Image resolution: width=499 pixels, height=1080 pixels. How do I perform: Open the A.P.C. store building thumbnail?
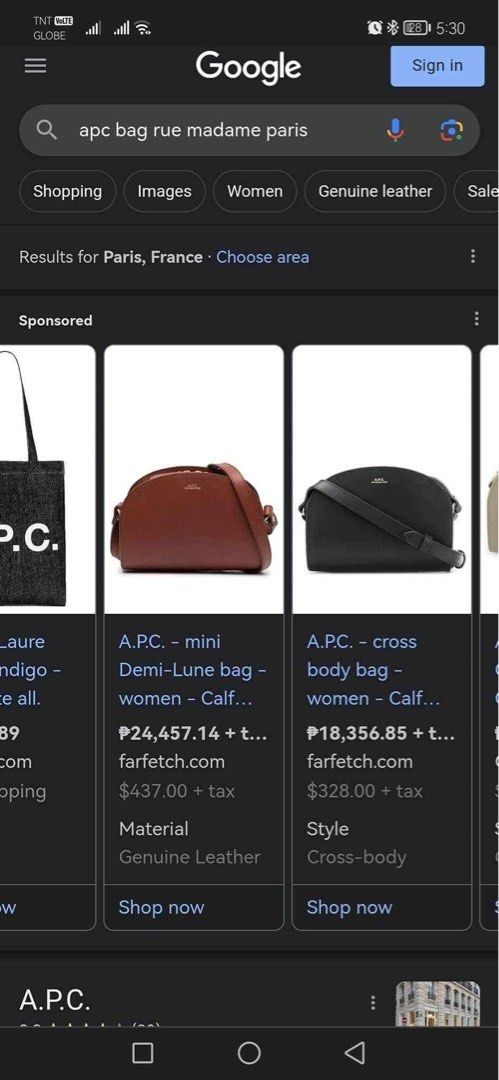(x=438, y=1004)
